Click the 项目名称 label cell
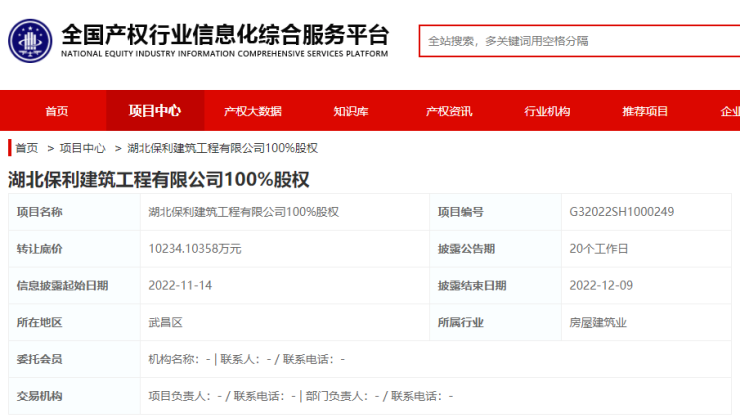The height and width of the screenshot is (418, 740). click(75, 212)
